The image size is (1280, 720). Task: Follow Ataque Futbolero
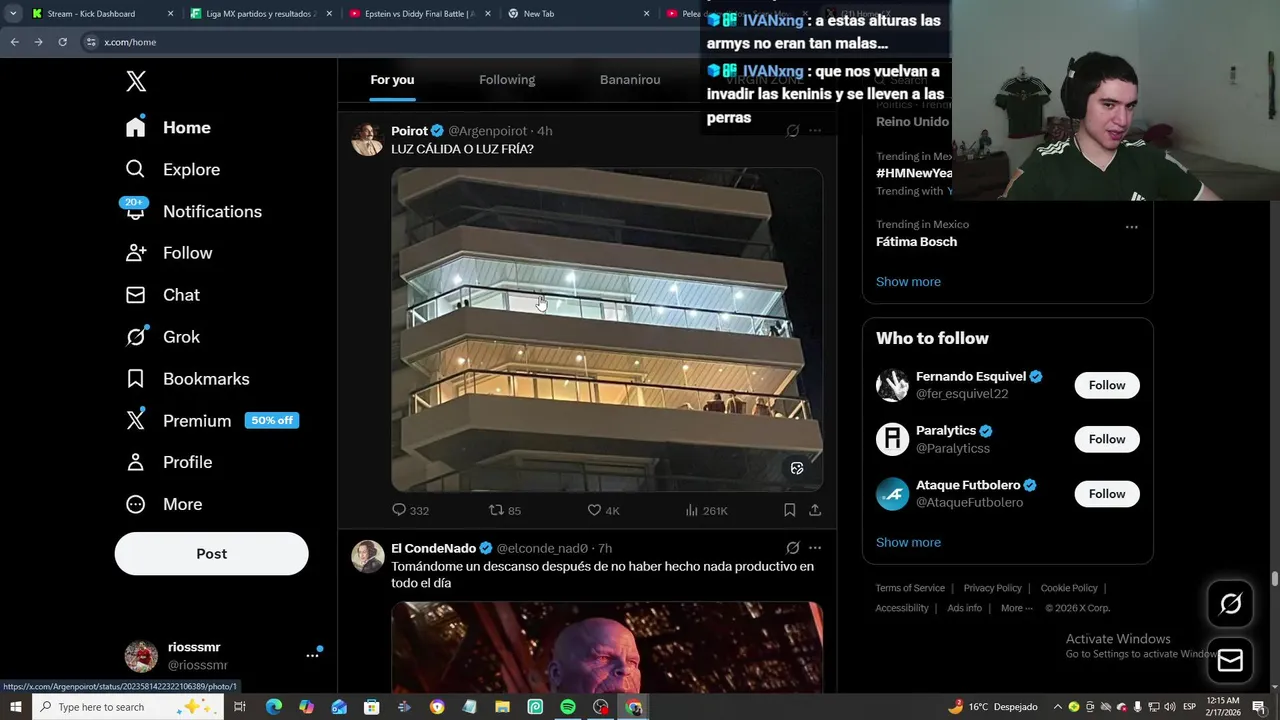pos(1107,494)
